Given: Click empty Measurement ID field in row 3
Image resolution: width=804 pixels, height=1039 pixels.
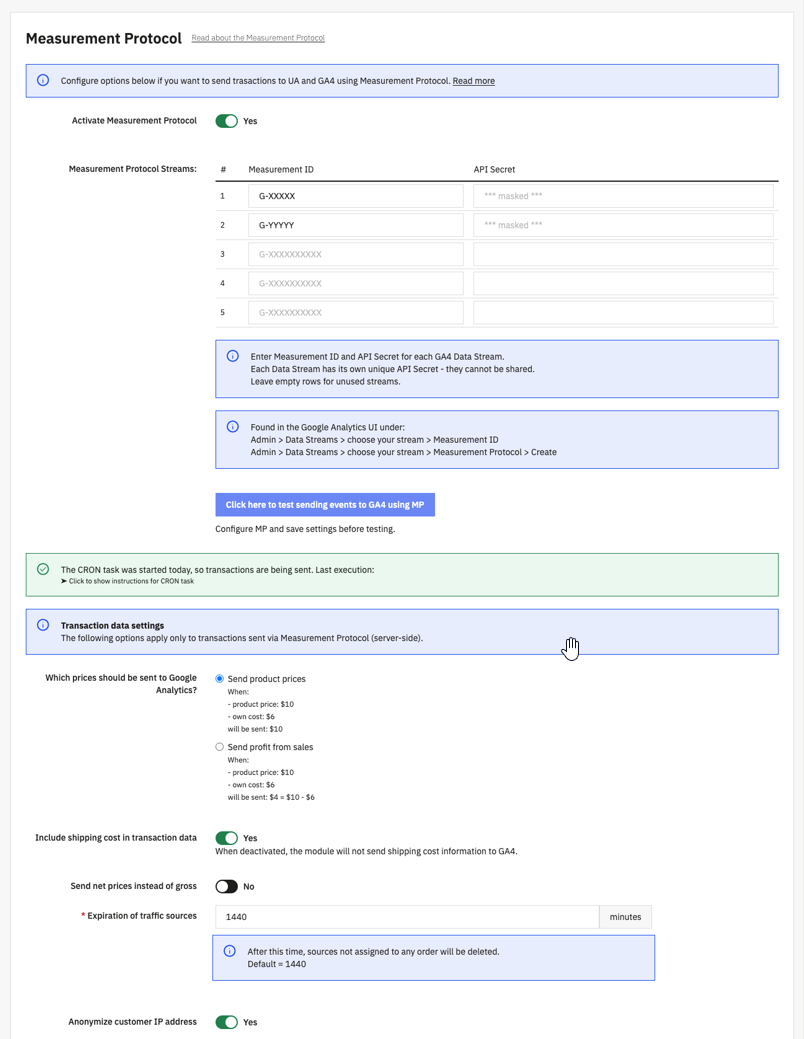Looking at the screenshot, I should pos(355,254).
